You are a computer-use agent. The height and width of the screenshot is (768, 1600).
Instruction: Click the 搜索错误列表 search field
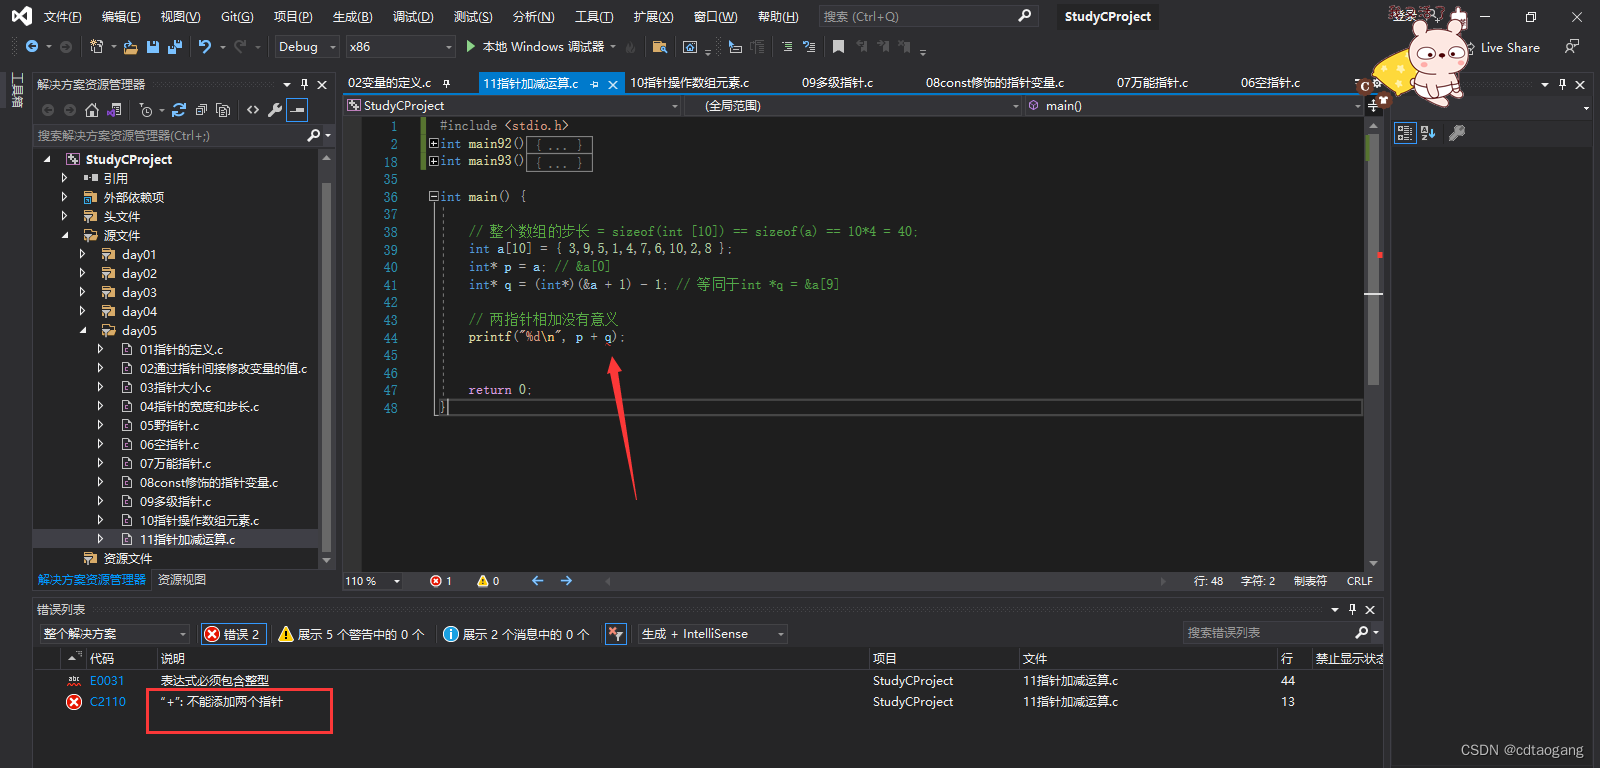[1268, 633]
